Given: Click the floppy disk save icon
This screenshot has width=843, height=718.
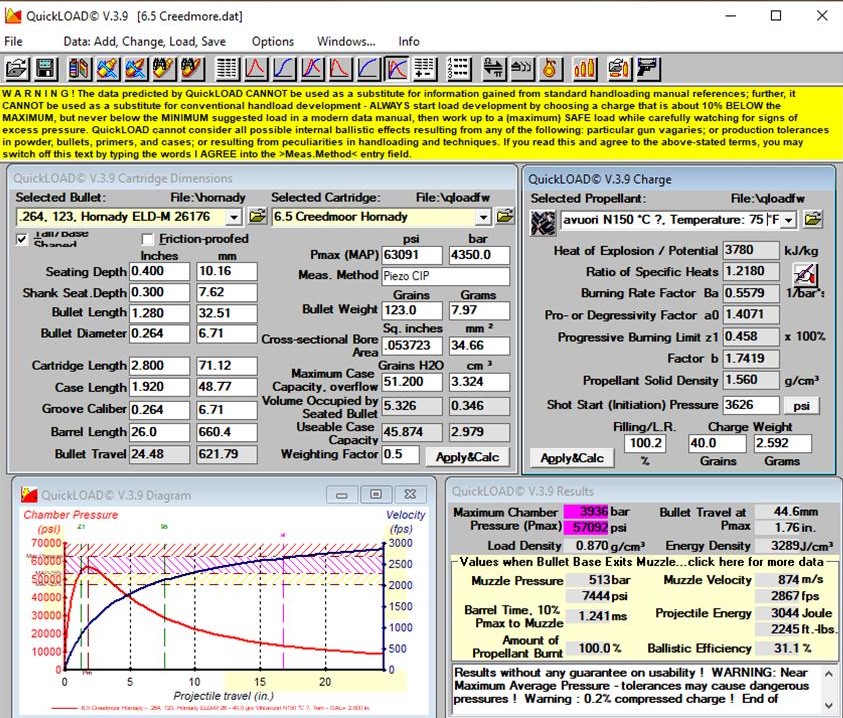Looking at the screenshot, I should pyautogui.click(x=46, y=69).
